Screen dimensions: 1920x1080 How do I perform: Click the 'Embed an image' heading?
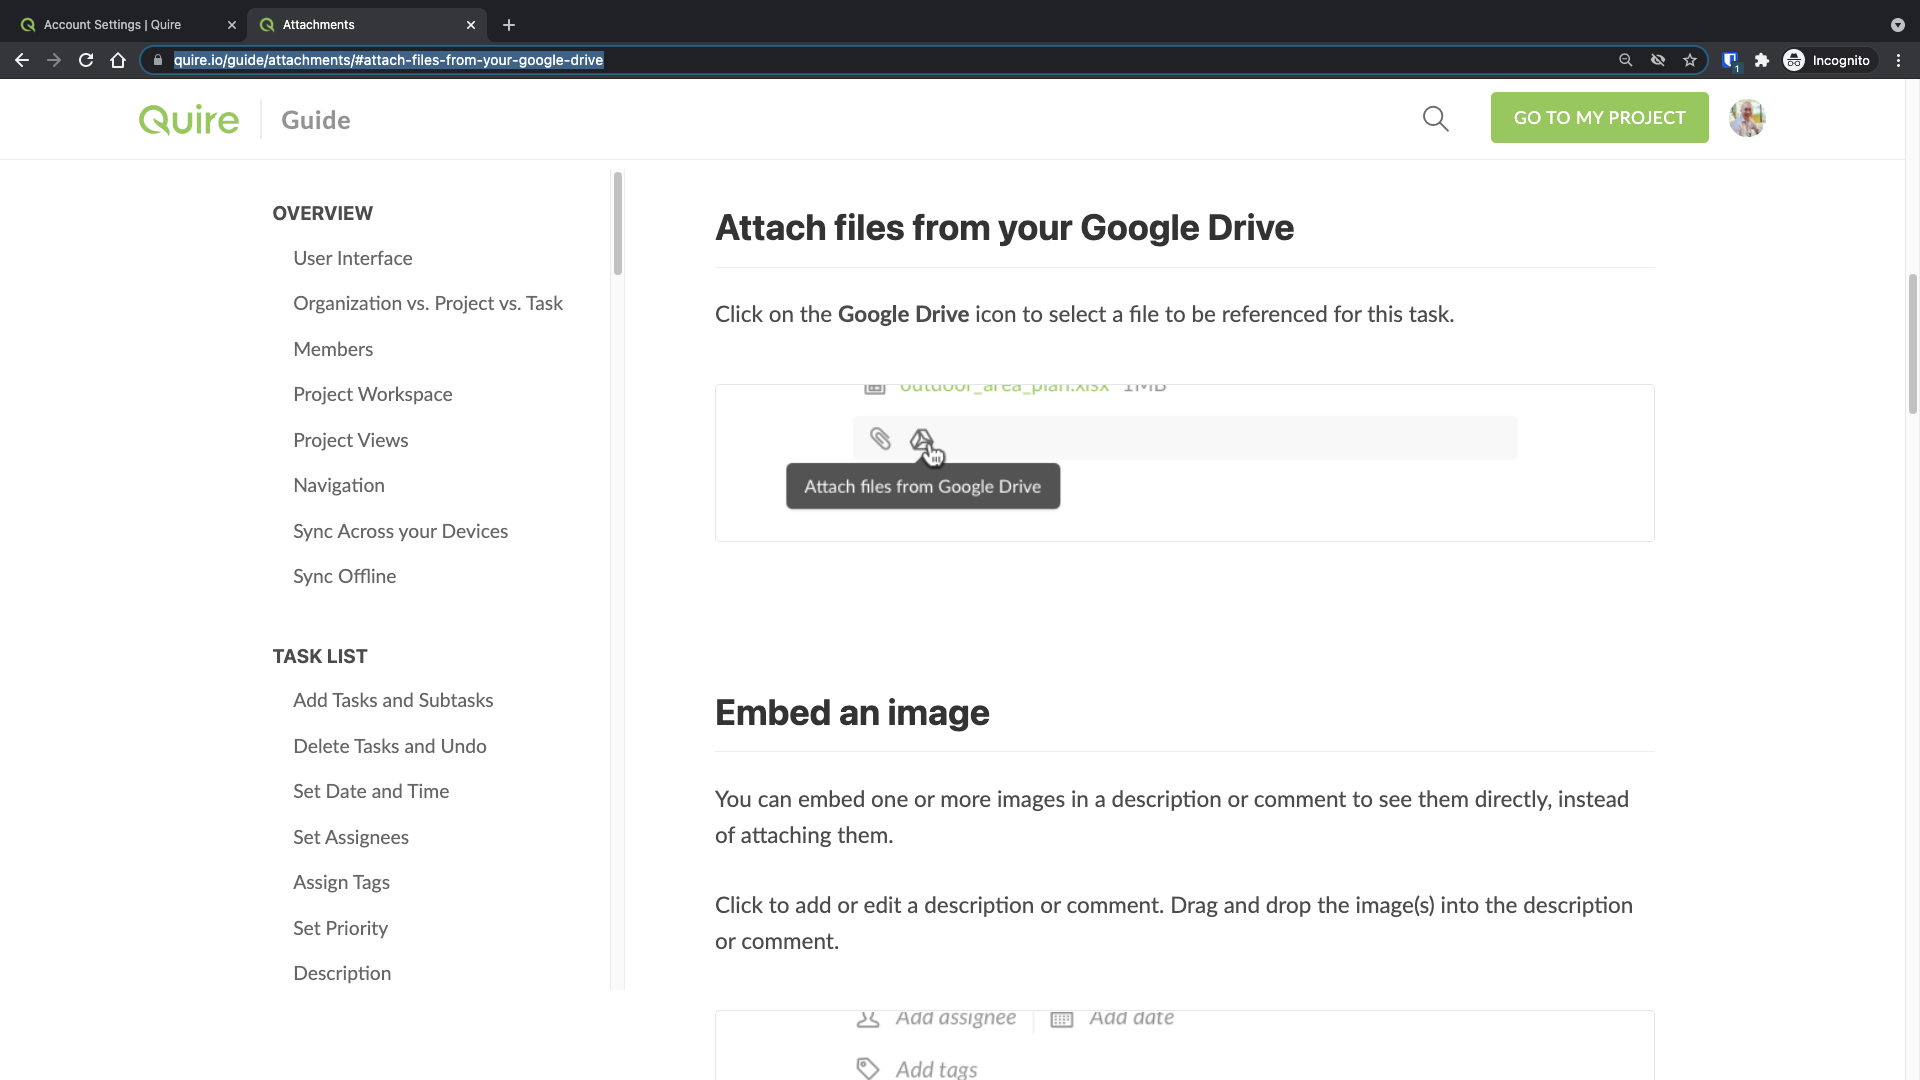tap(852, 713)
